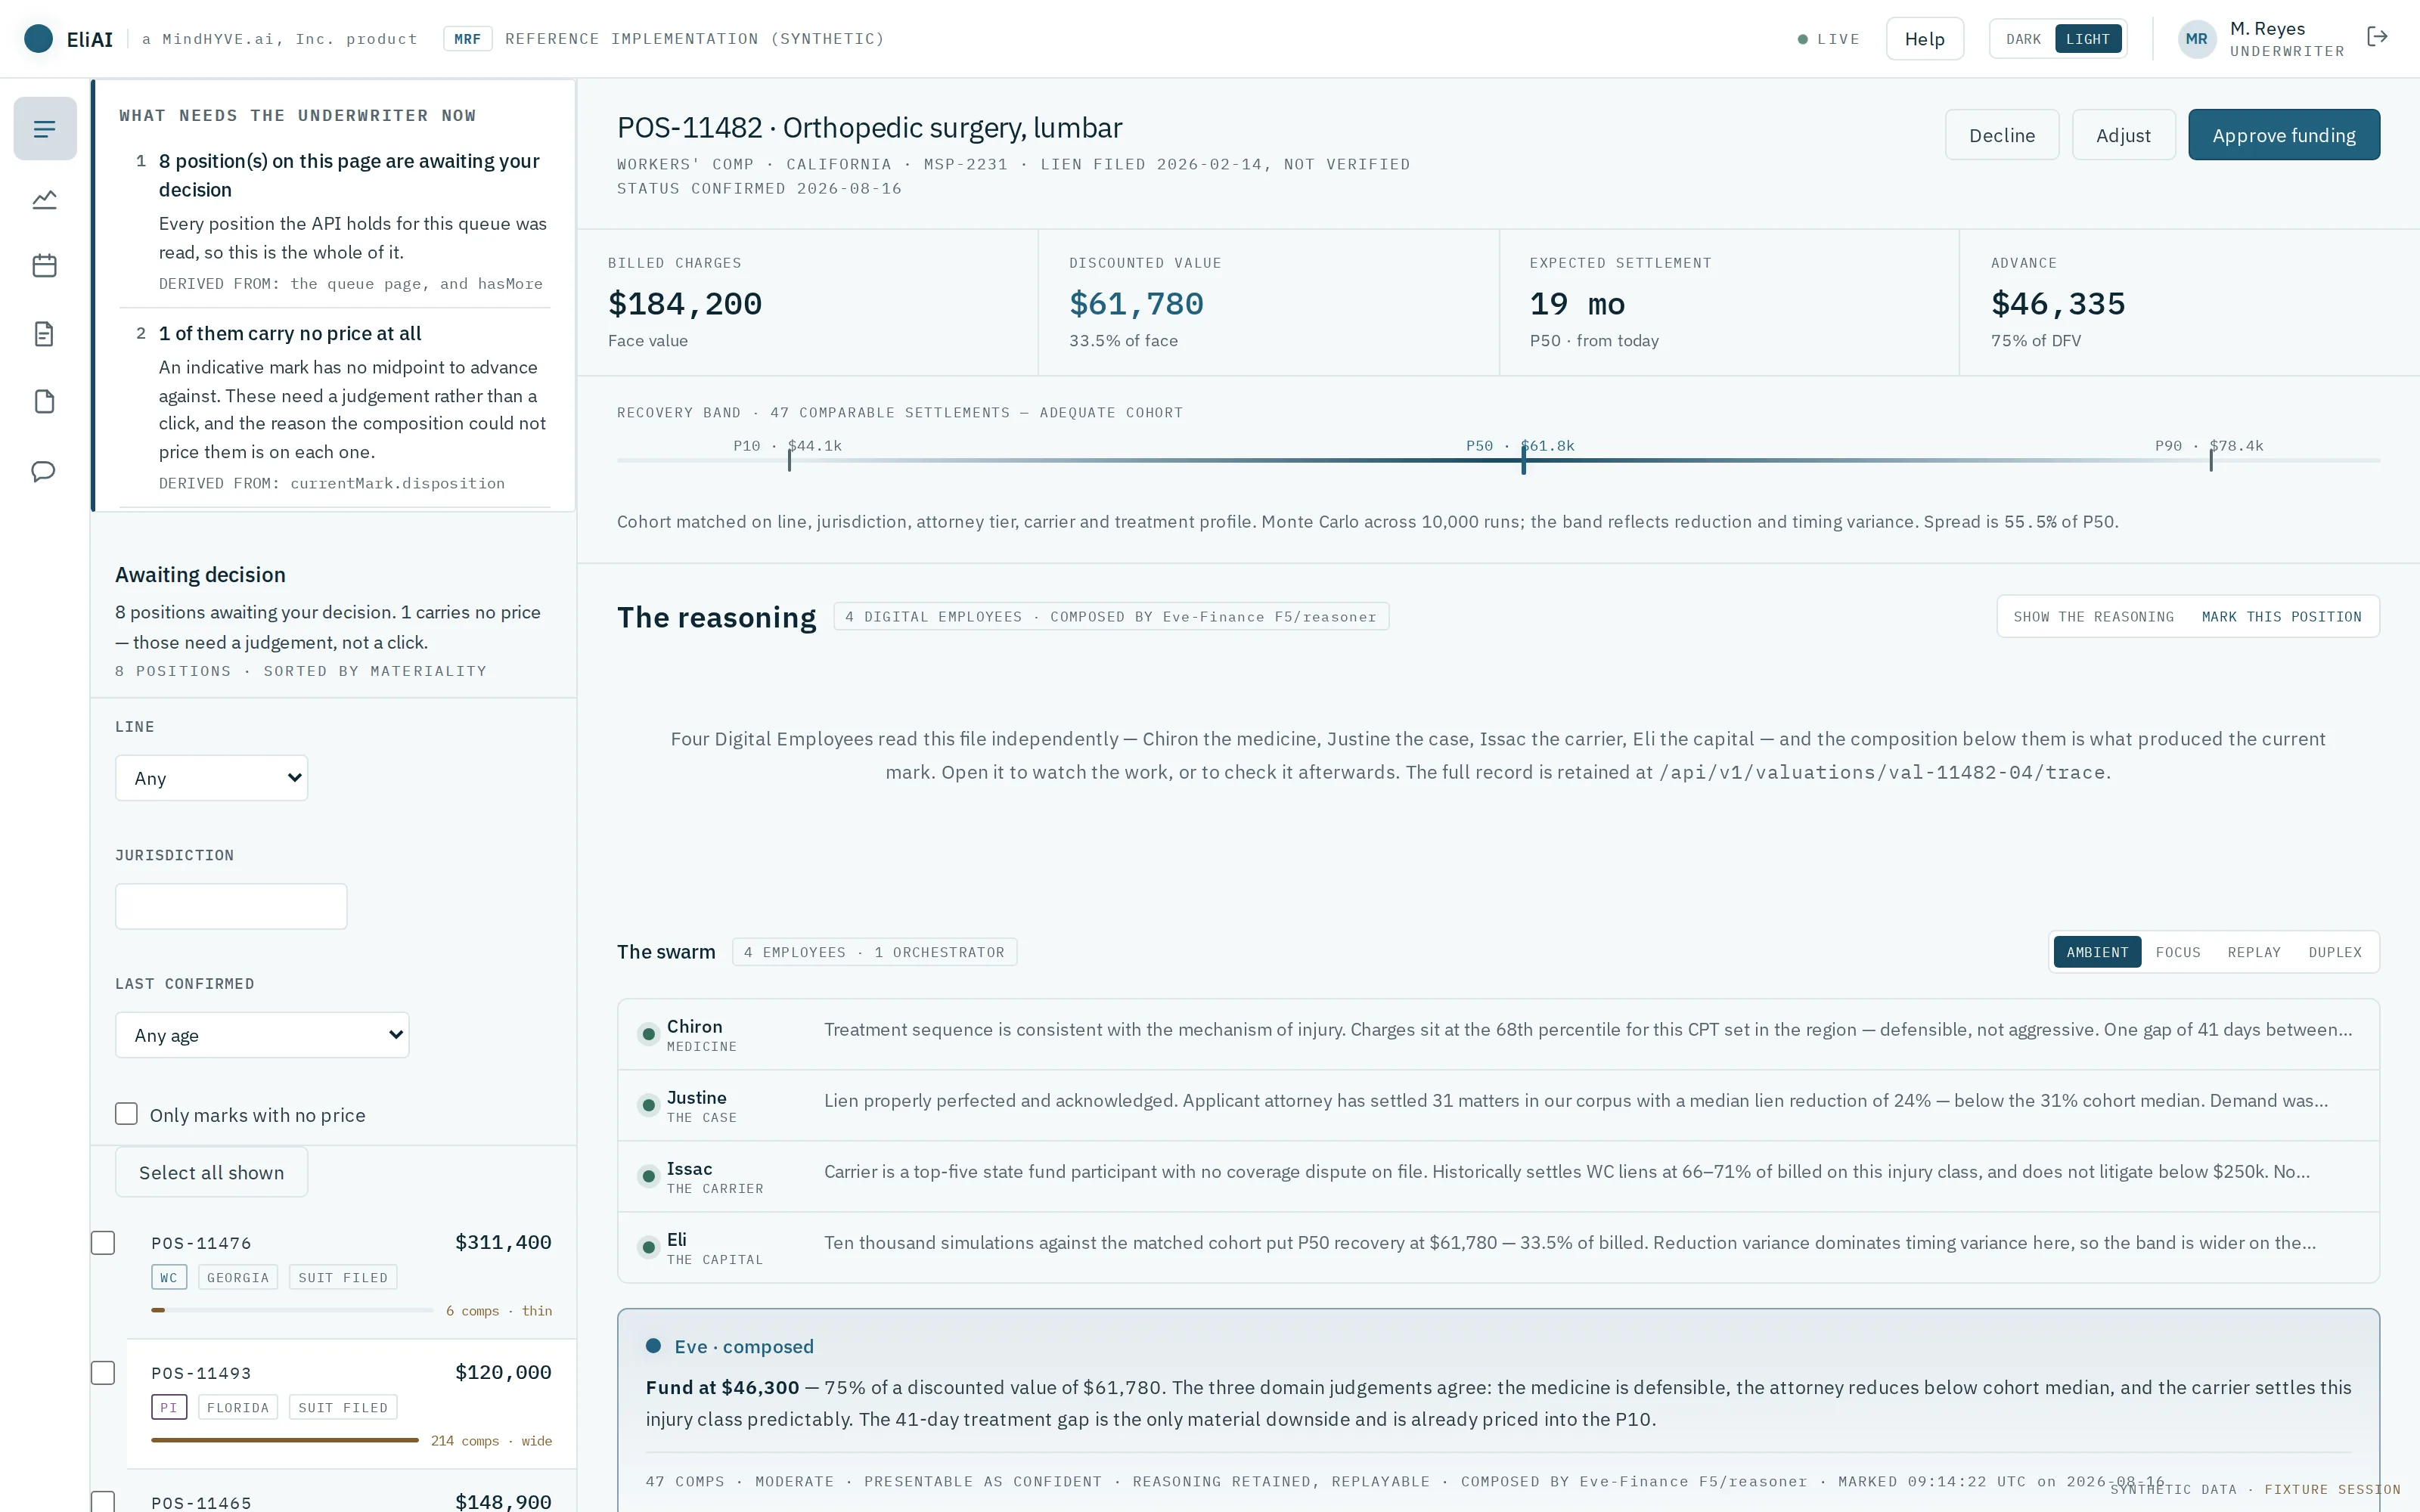Screen dimensions: 2420x1512
Task: Open Help in the top bar
Action: pos(1924,39)
